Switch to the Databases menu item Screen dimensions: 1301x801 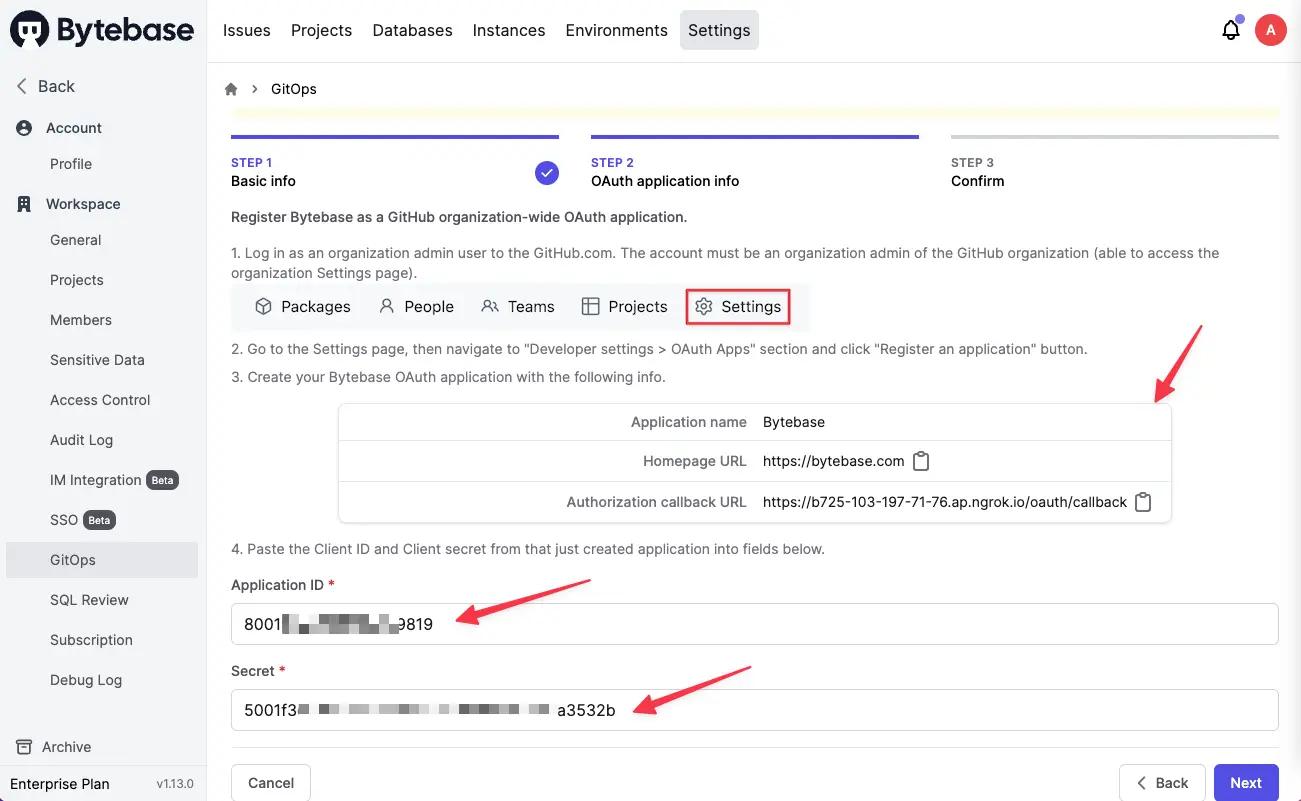click(412, 30)
